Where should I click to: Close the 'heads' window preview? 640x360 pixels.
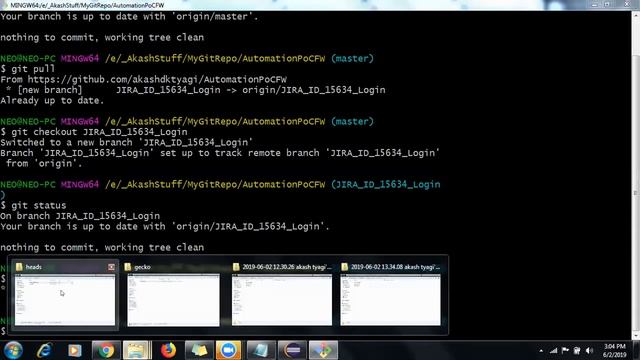(111, 267)
